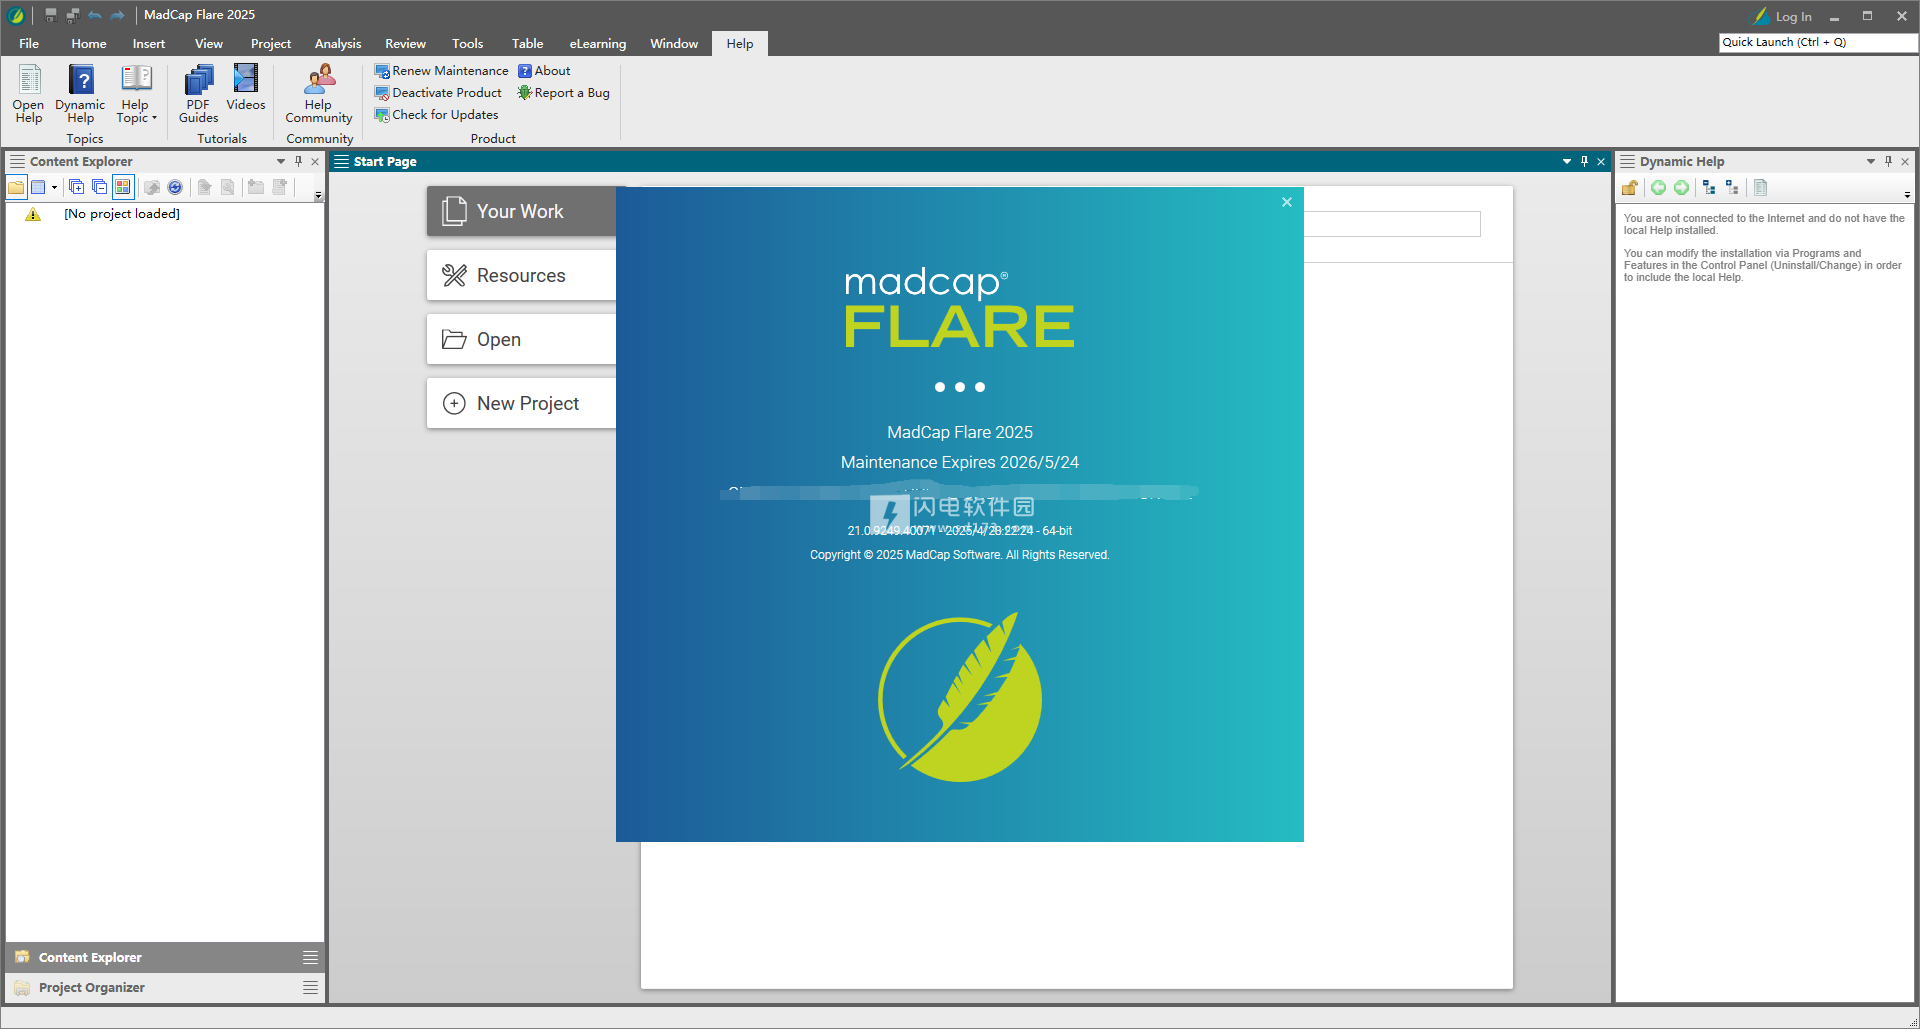Click the new folder icon in Content Explorer
1920x1029 pixels.
point(256,187)
